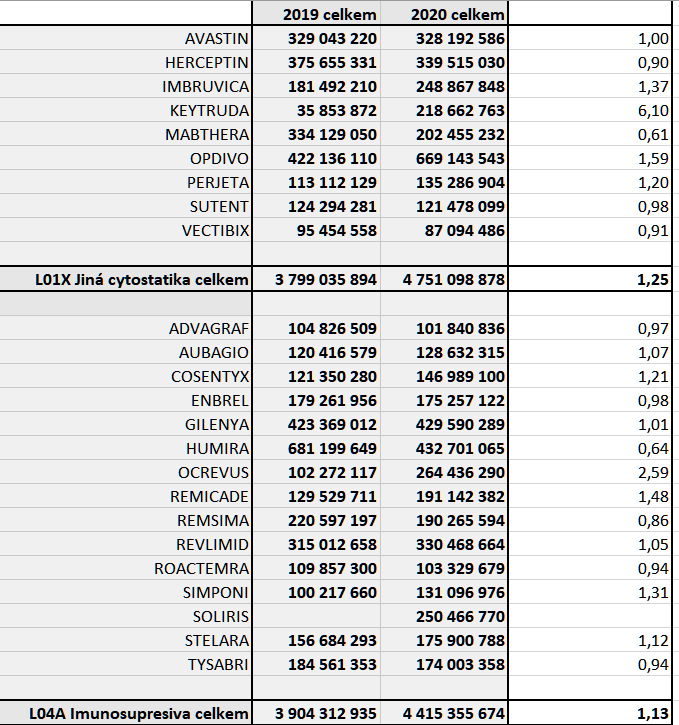This screenshot has height=725, width=679.
Task: Click the cell with value 3 904 312 935
Action: point(316,713)
